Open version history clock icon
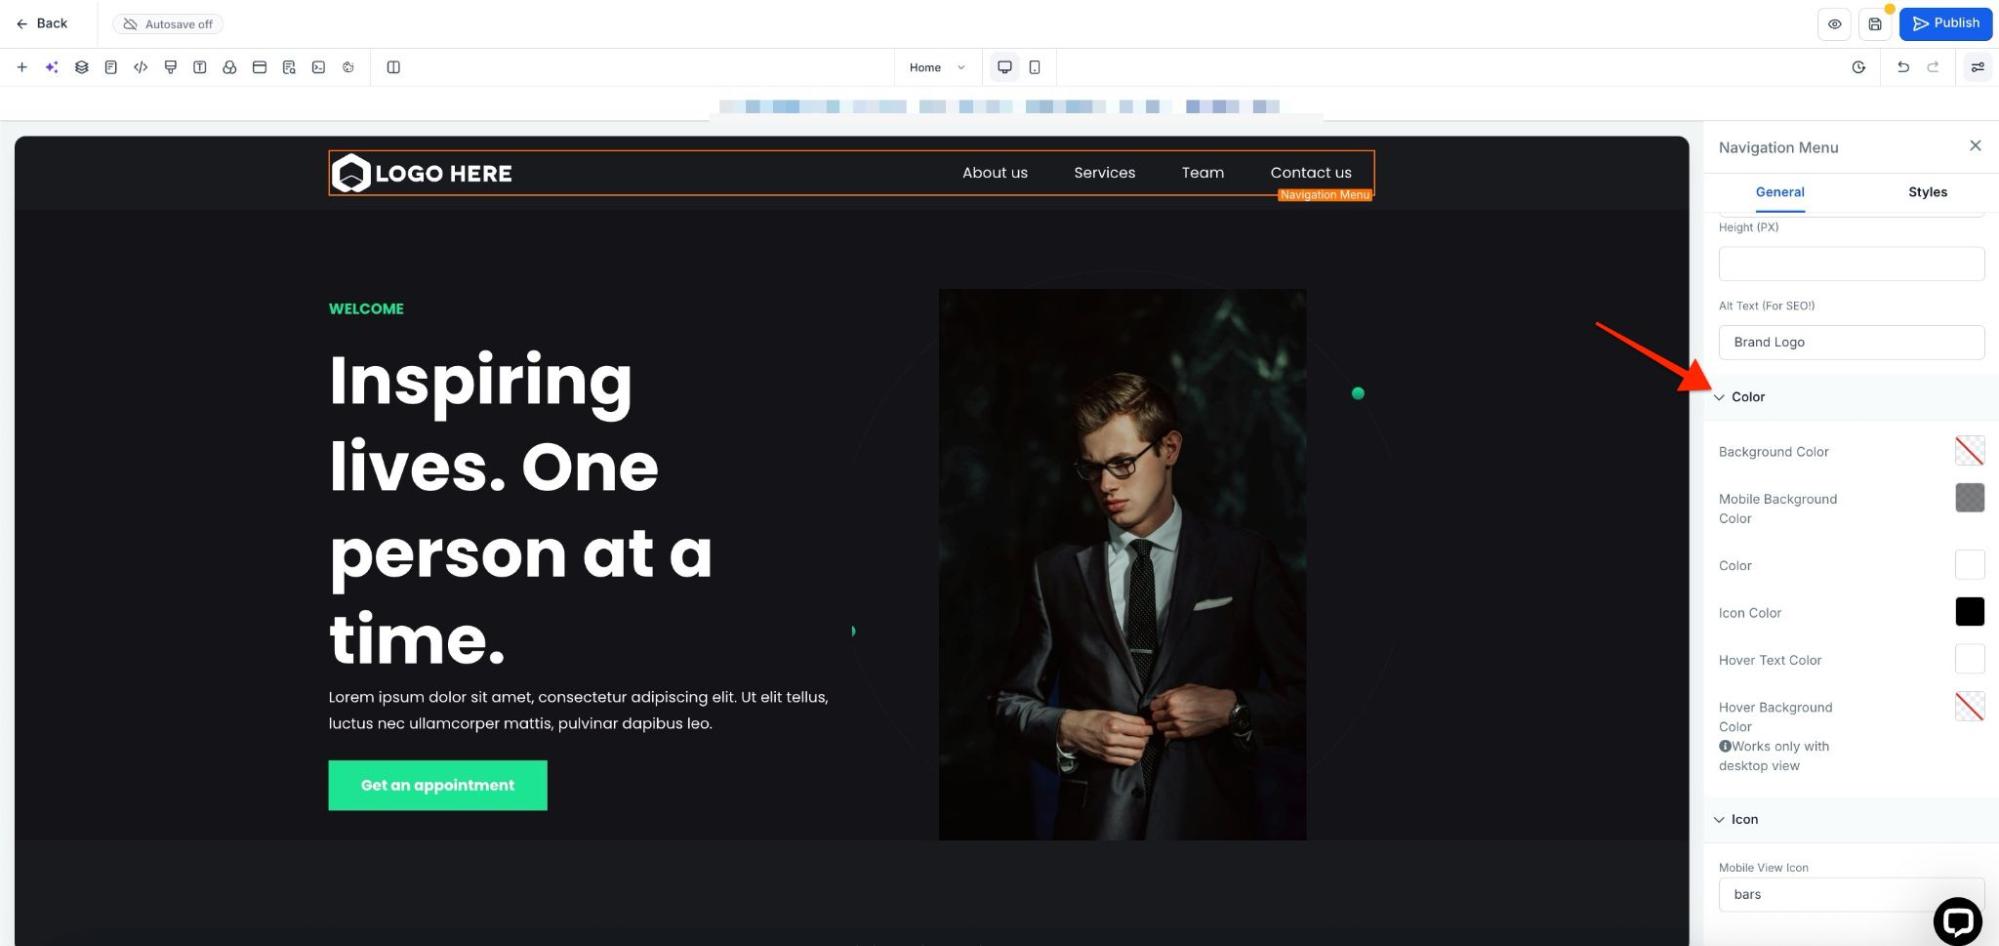Viewport: 1999px width, 946px height. tap(1858, 67)
